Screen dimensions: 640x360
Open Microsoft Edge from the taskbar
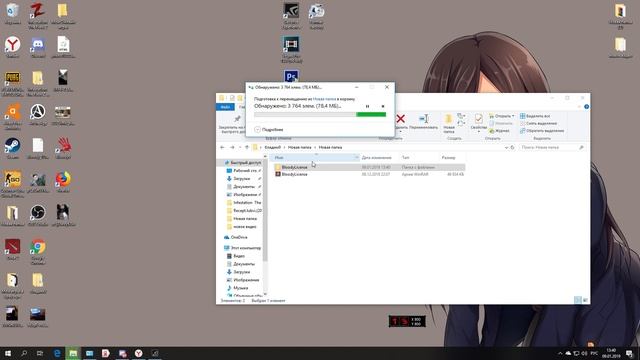(x=57, y=353)
